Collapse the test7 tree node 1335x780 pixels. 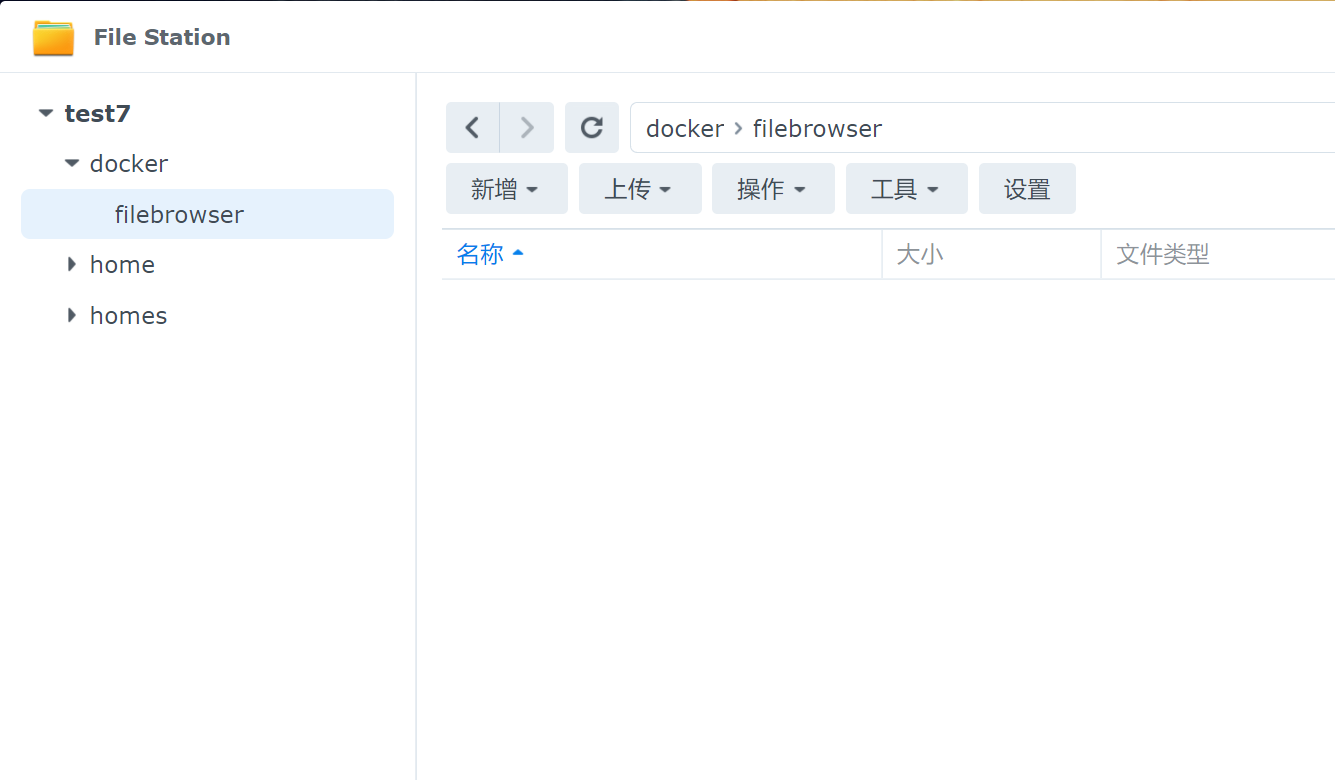(45, 114)
